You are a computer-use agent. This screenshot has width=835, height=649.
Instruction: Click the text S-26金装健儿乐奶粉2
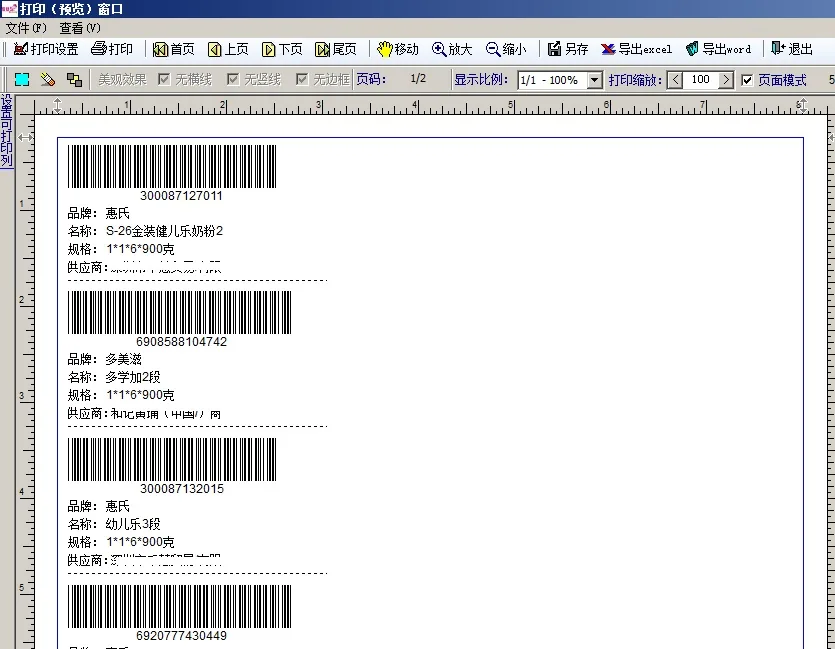tap(165, 231)
